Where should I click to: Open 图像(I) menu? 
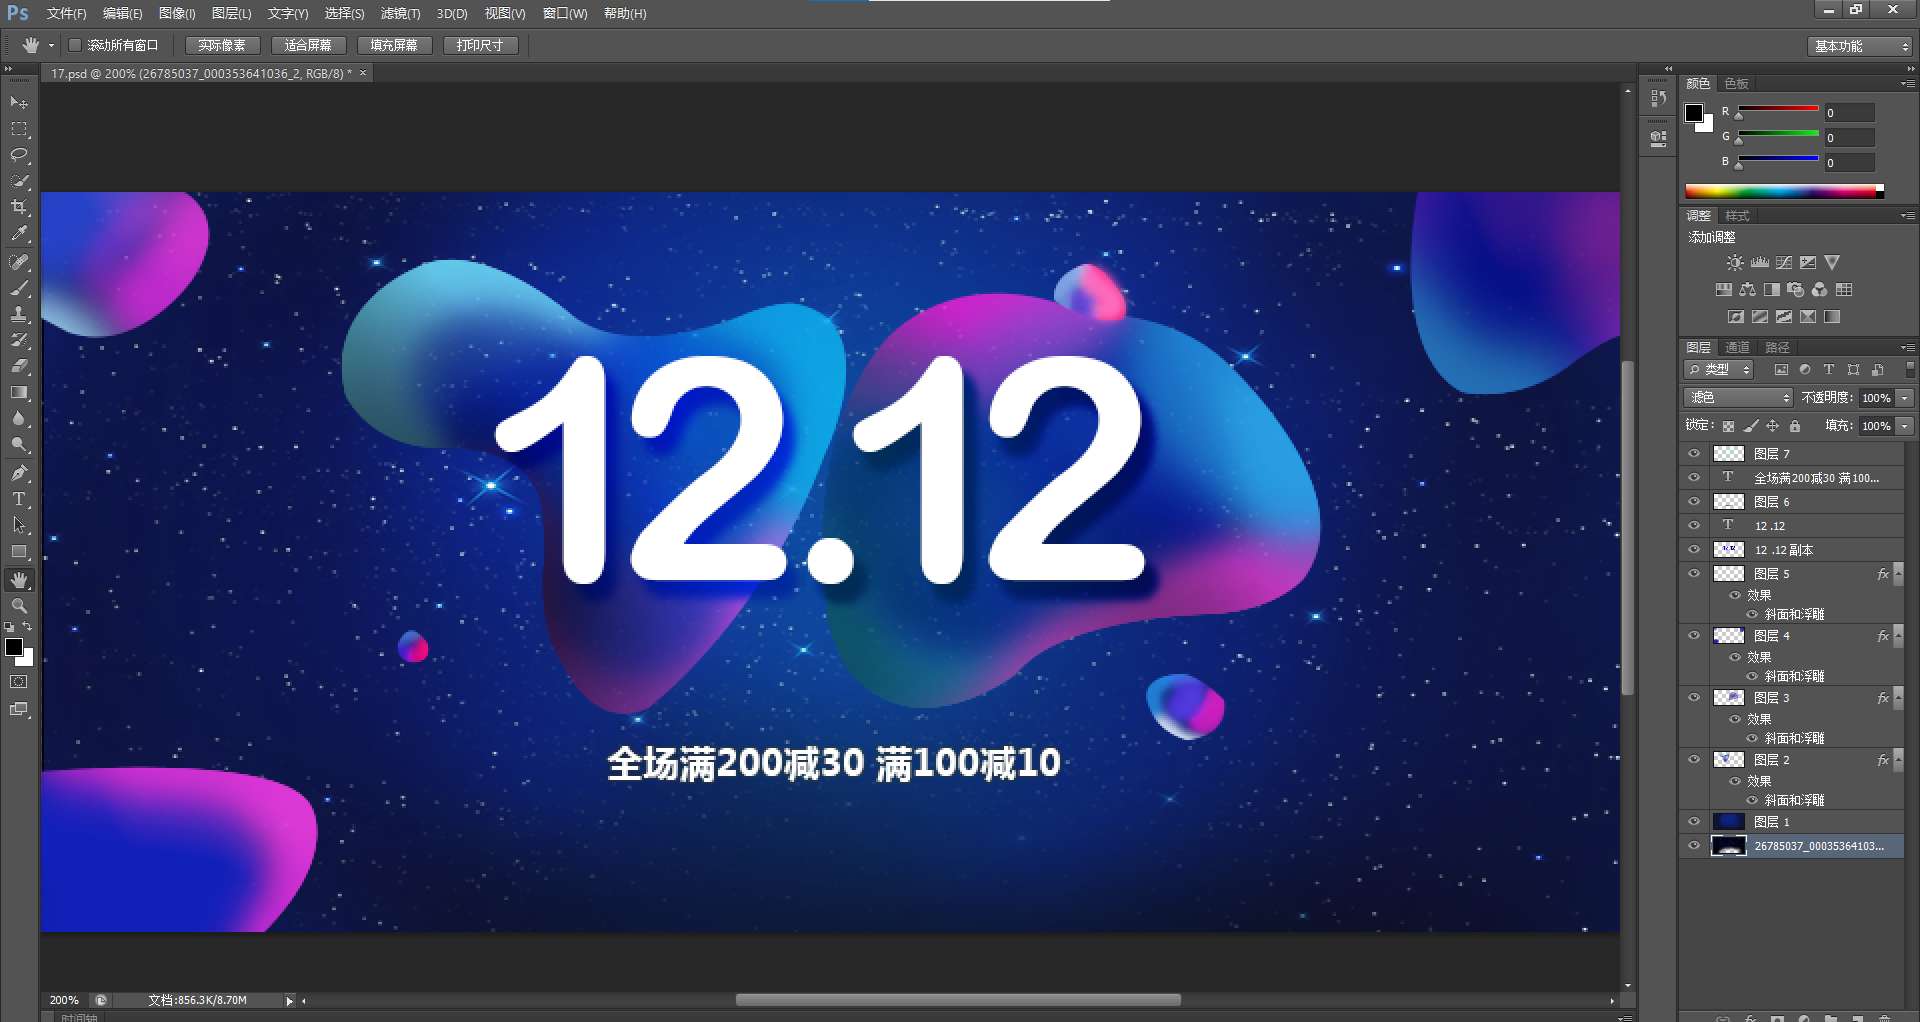pos(177,14)
